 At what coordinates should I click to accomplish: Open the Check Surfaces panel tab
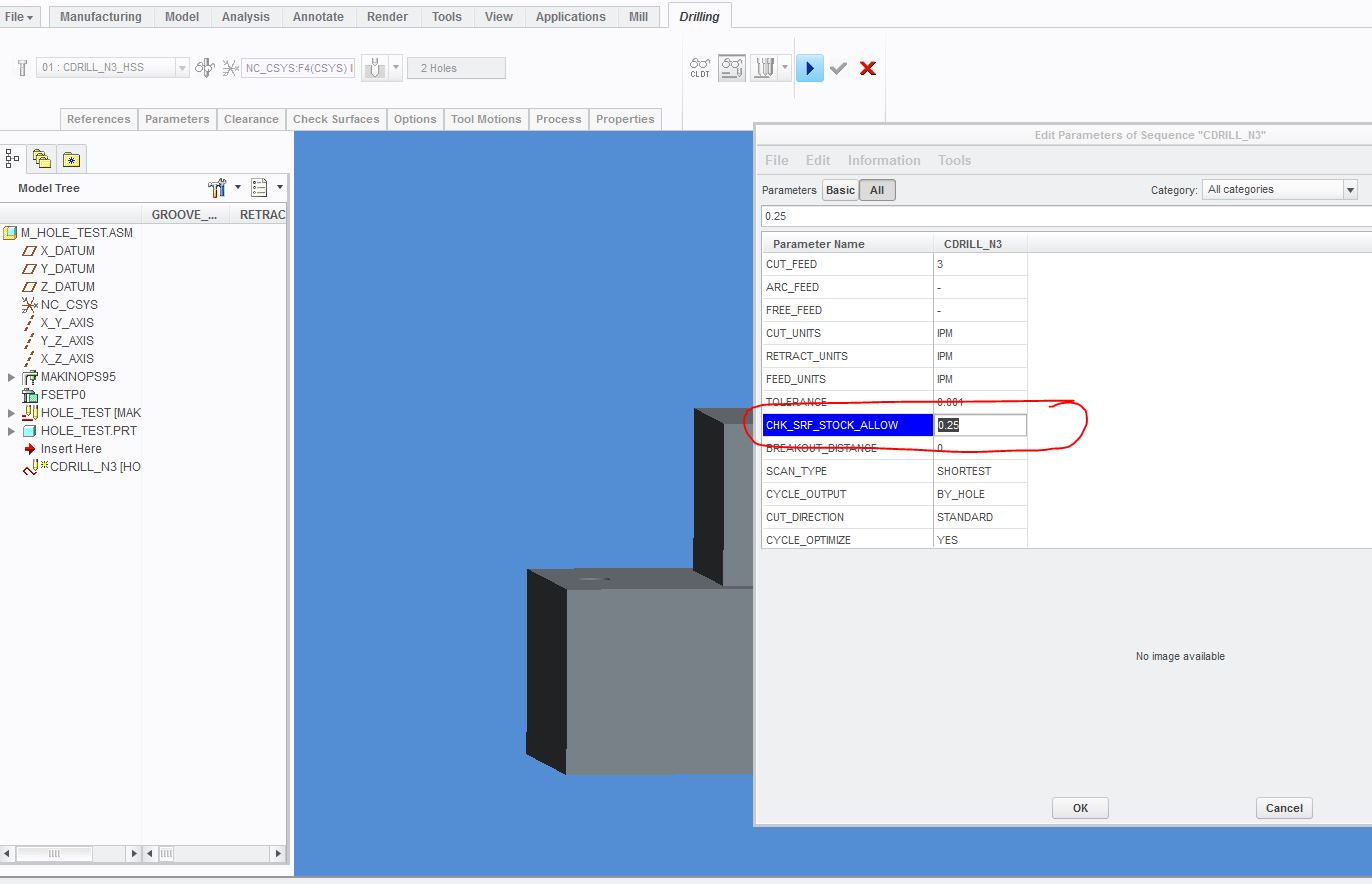coord(336,119)
